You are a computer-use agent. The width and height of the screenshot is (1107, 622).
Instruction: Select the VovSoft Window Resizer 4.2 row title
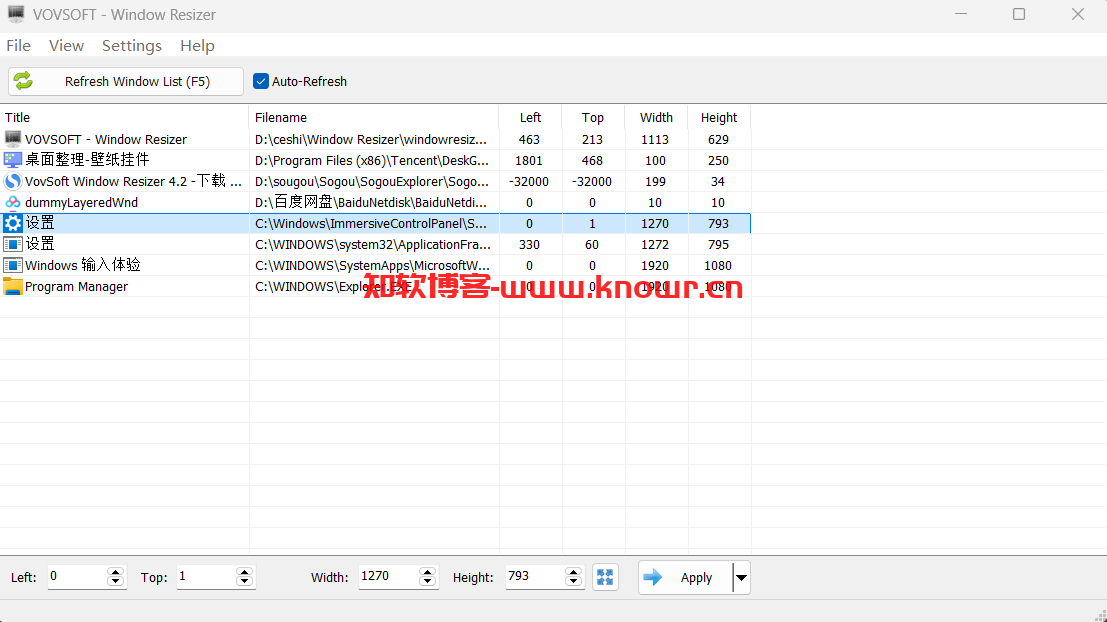tap(133, 181)
